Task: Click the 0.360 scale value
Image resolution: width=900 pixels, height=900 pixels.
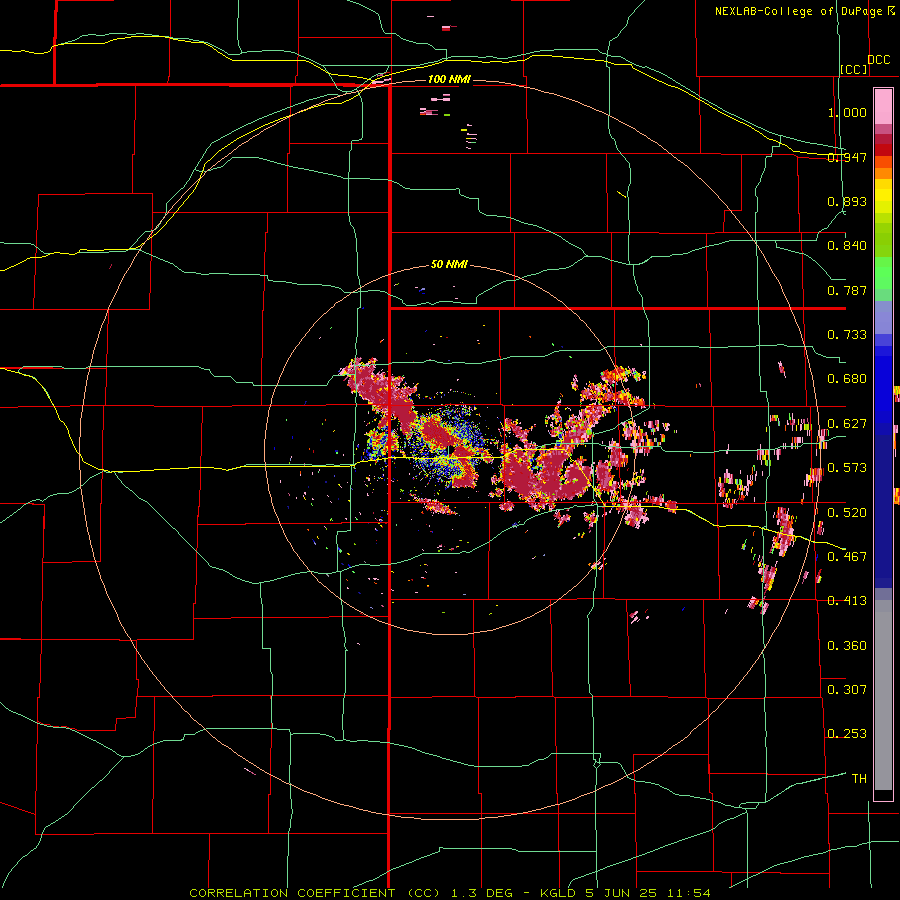Action: point(847,646)
